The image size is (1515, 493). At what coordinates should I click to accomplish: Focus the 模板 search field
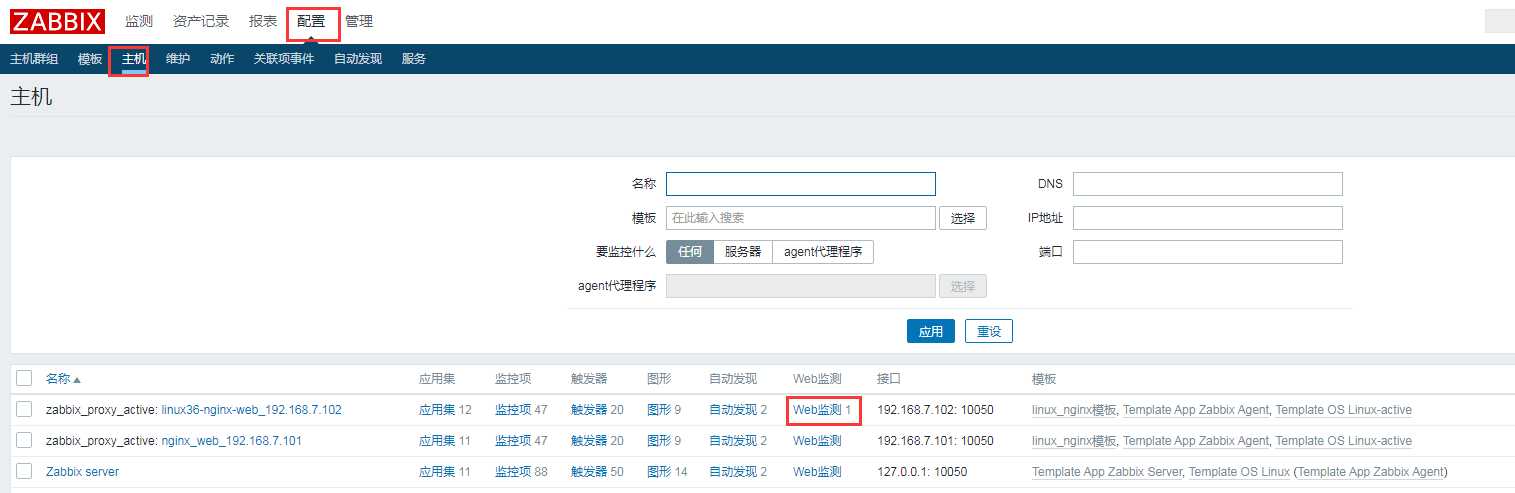801,218
